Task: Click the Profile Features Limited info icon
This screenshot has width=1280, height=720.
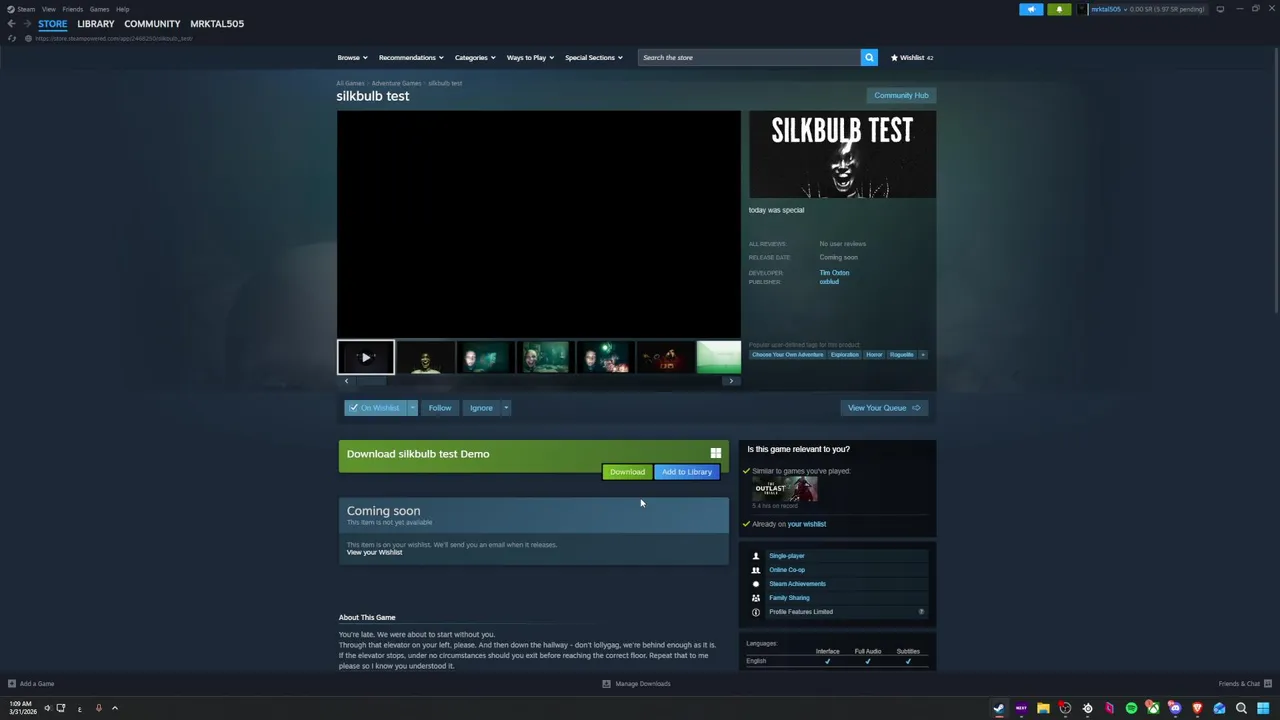Action: [x=756, y=612]
